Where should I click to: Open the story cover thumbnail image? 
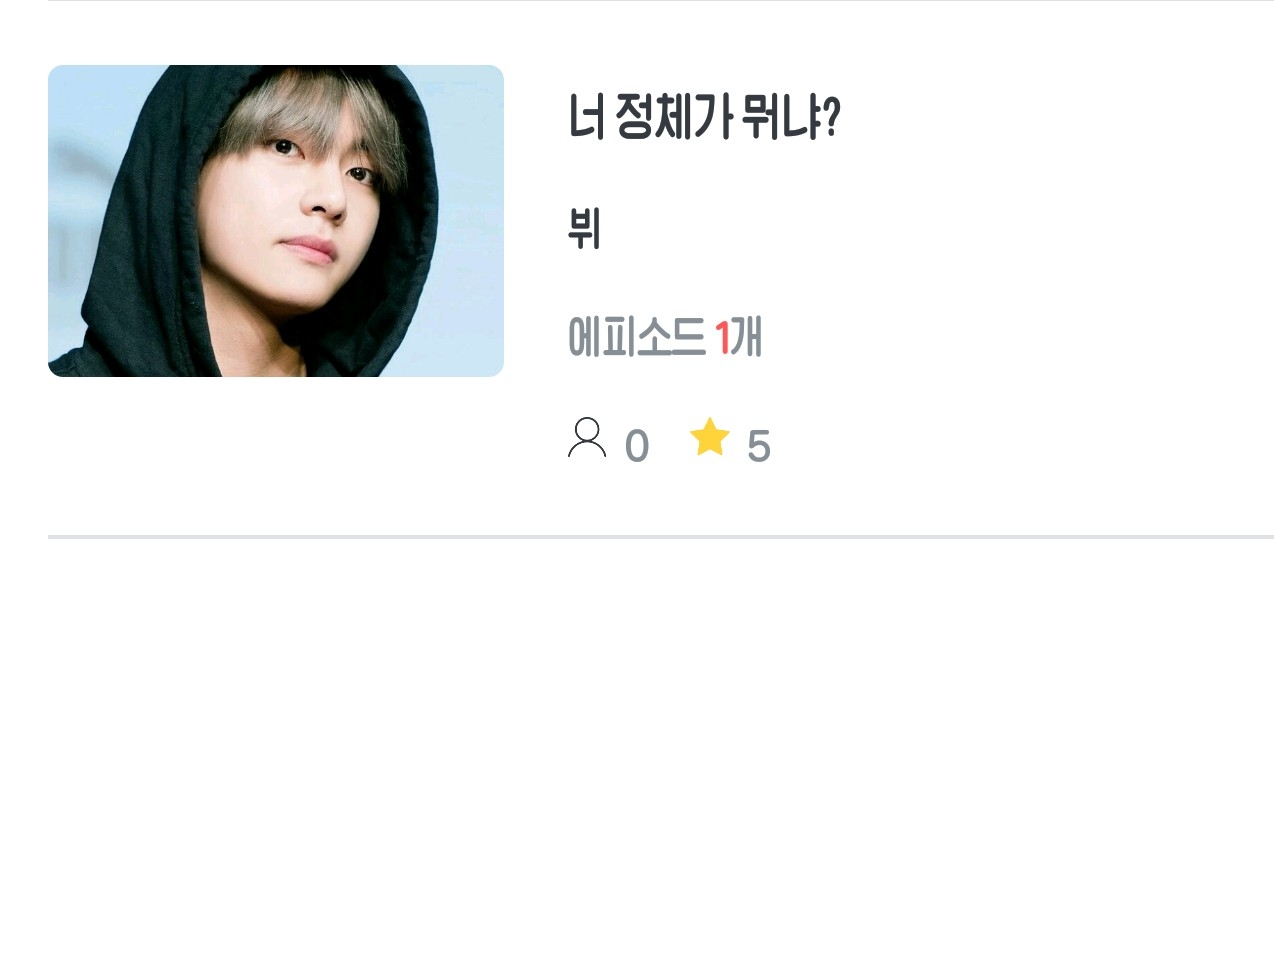(276, 221)
